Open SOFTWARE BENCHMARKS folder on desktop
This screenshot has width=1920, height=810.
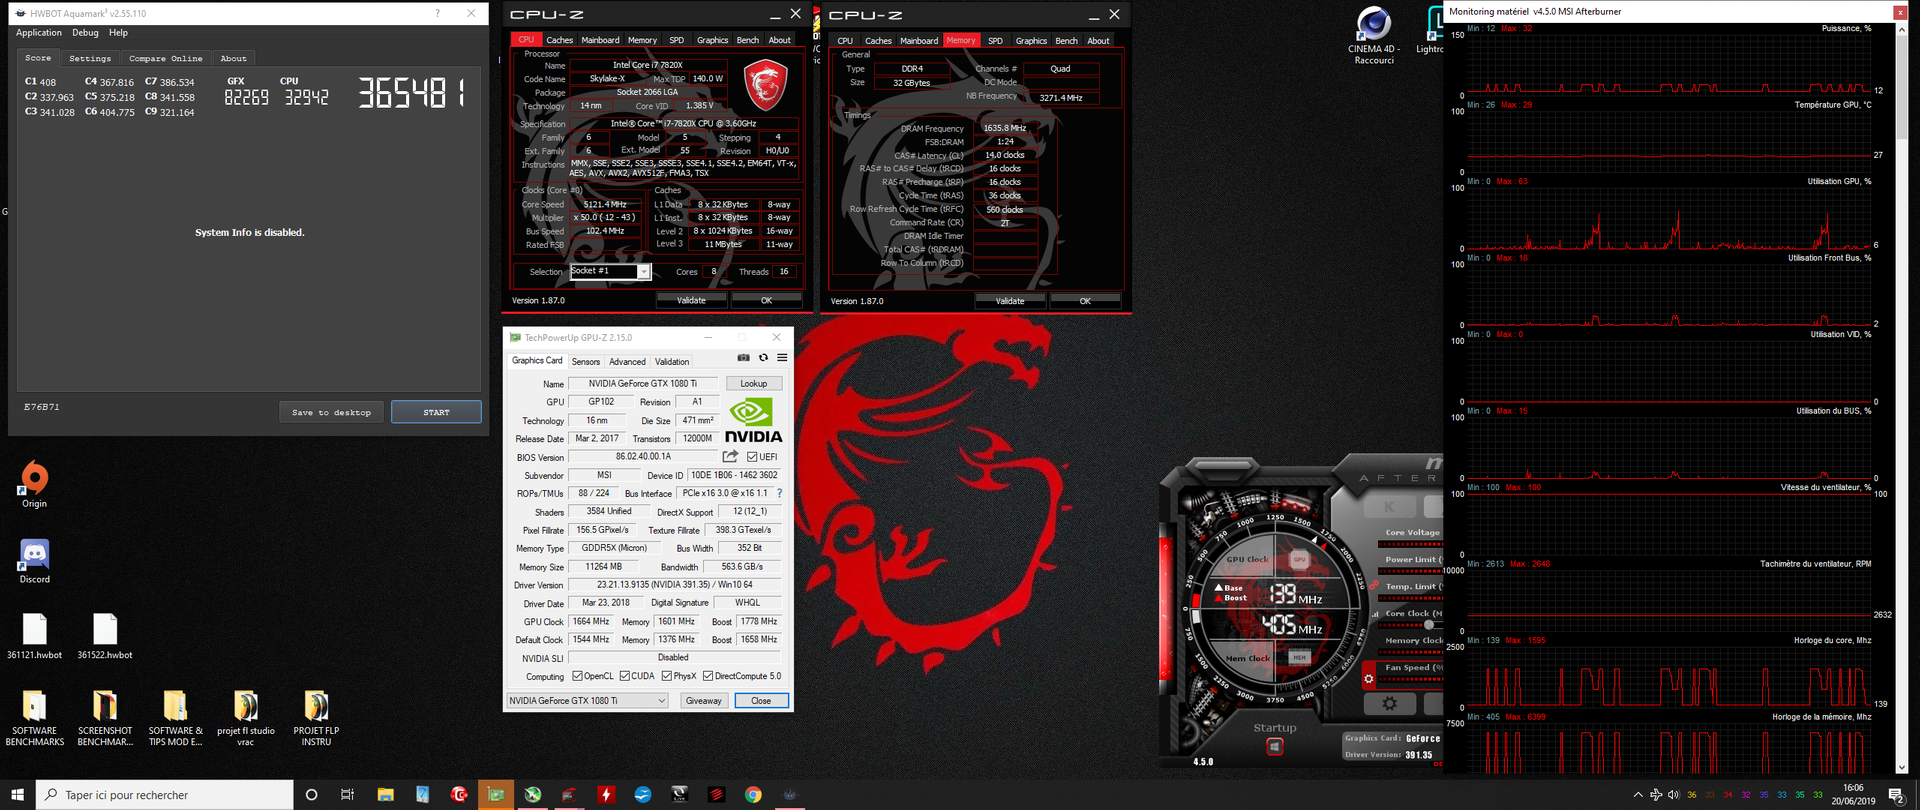click(34, 718)
